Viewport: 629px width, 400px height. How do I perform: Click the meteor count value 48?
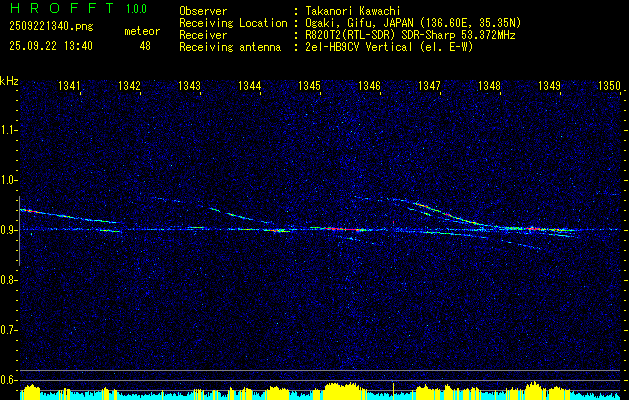145,46
